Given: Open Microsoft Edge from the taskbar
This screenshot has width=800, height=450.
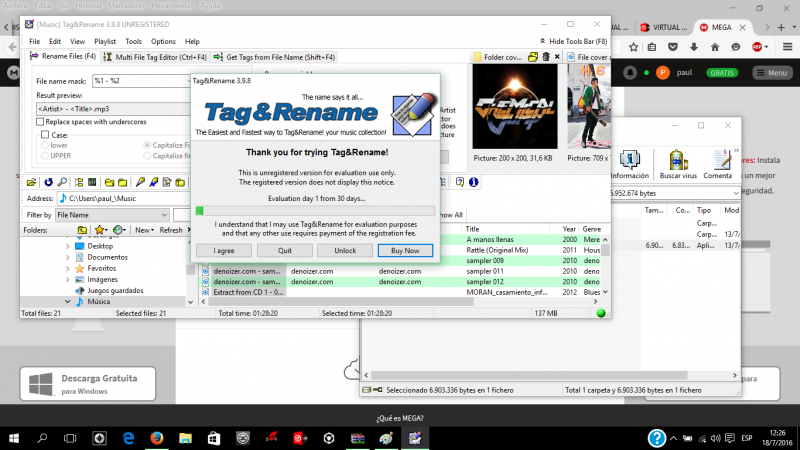Looking at the screenshot, I should pyautogui.click(x=128, y=438).
